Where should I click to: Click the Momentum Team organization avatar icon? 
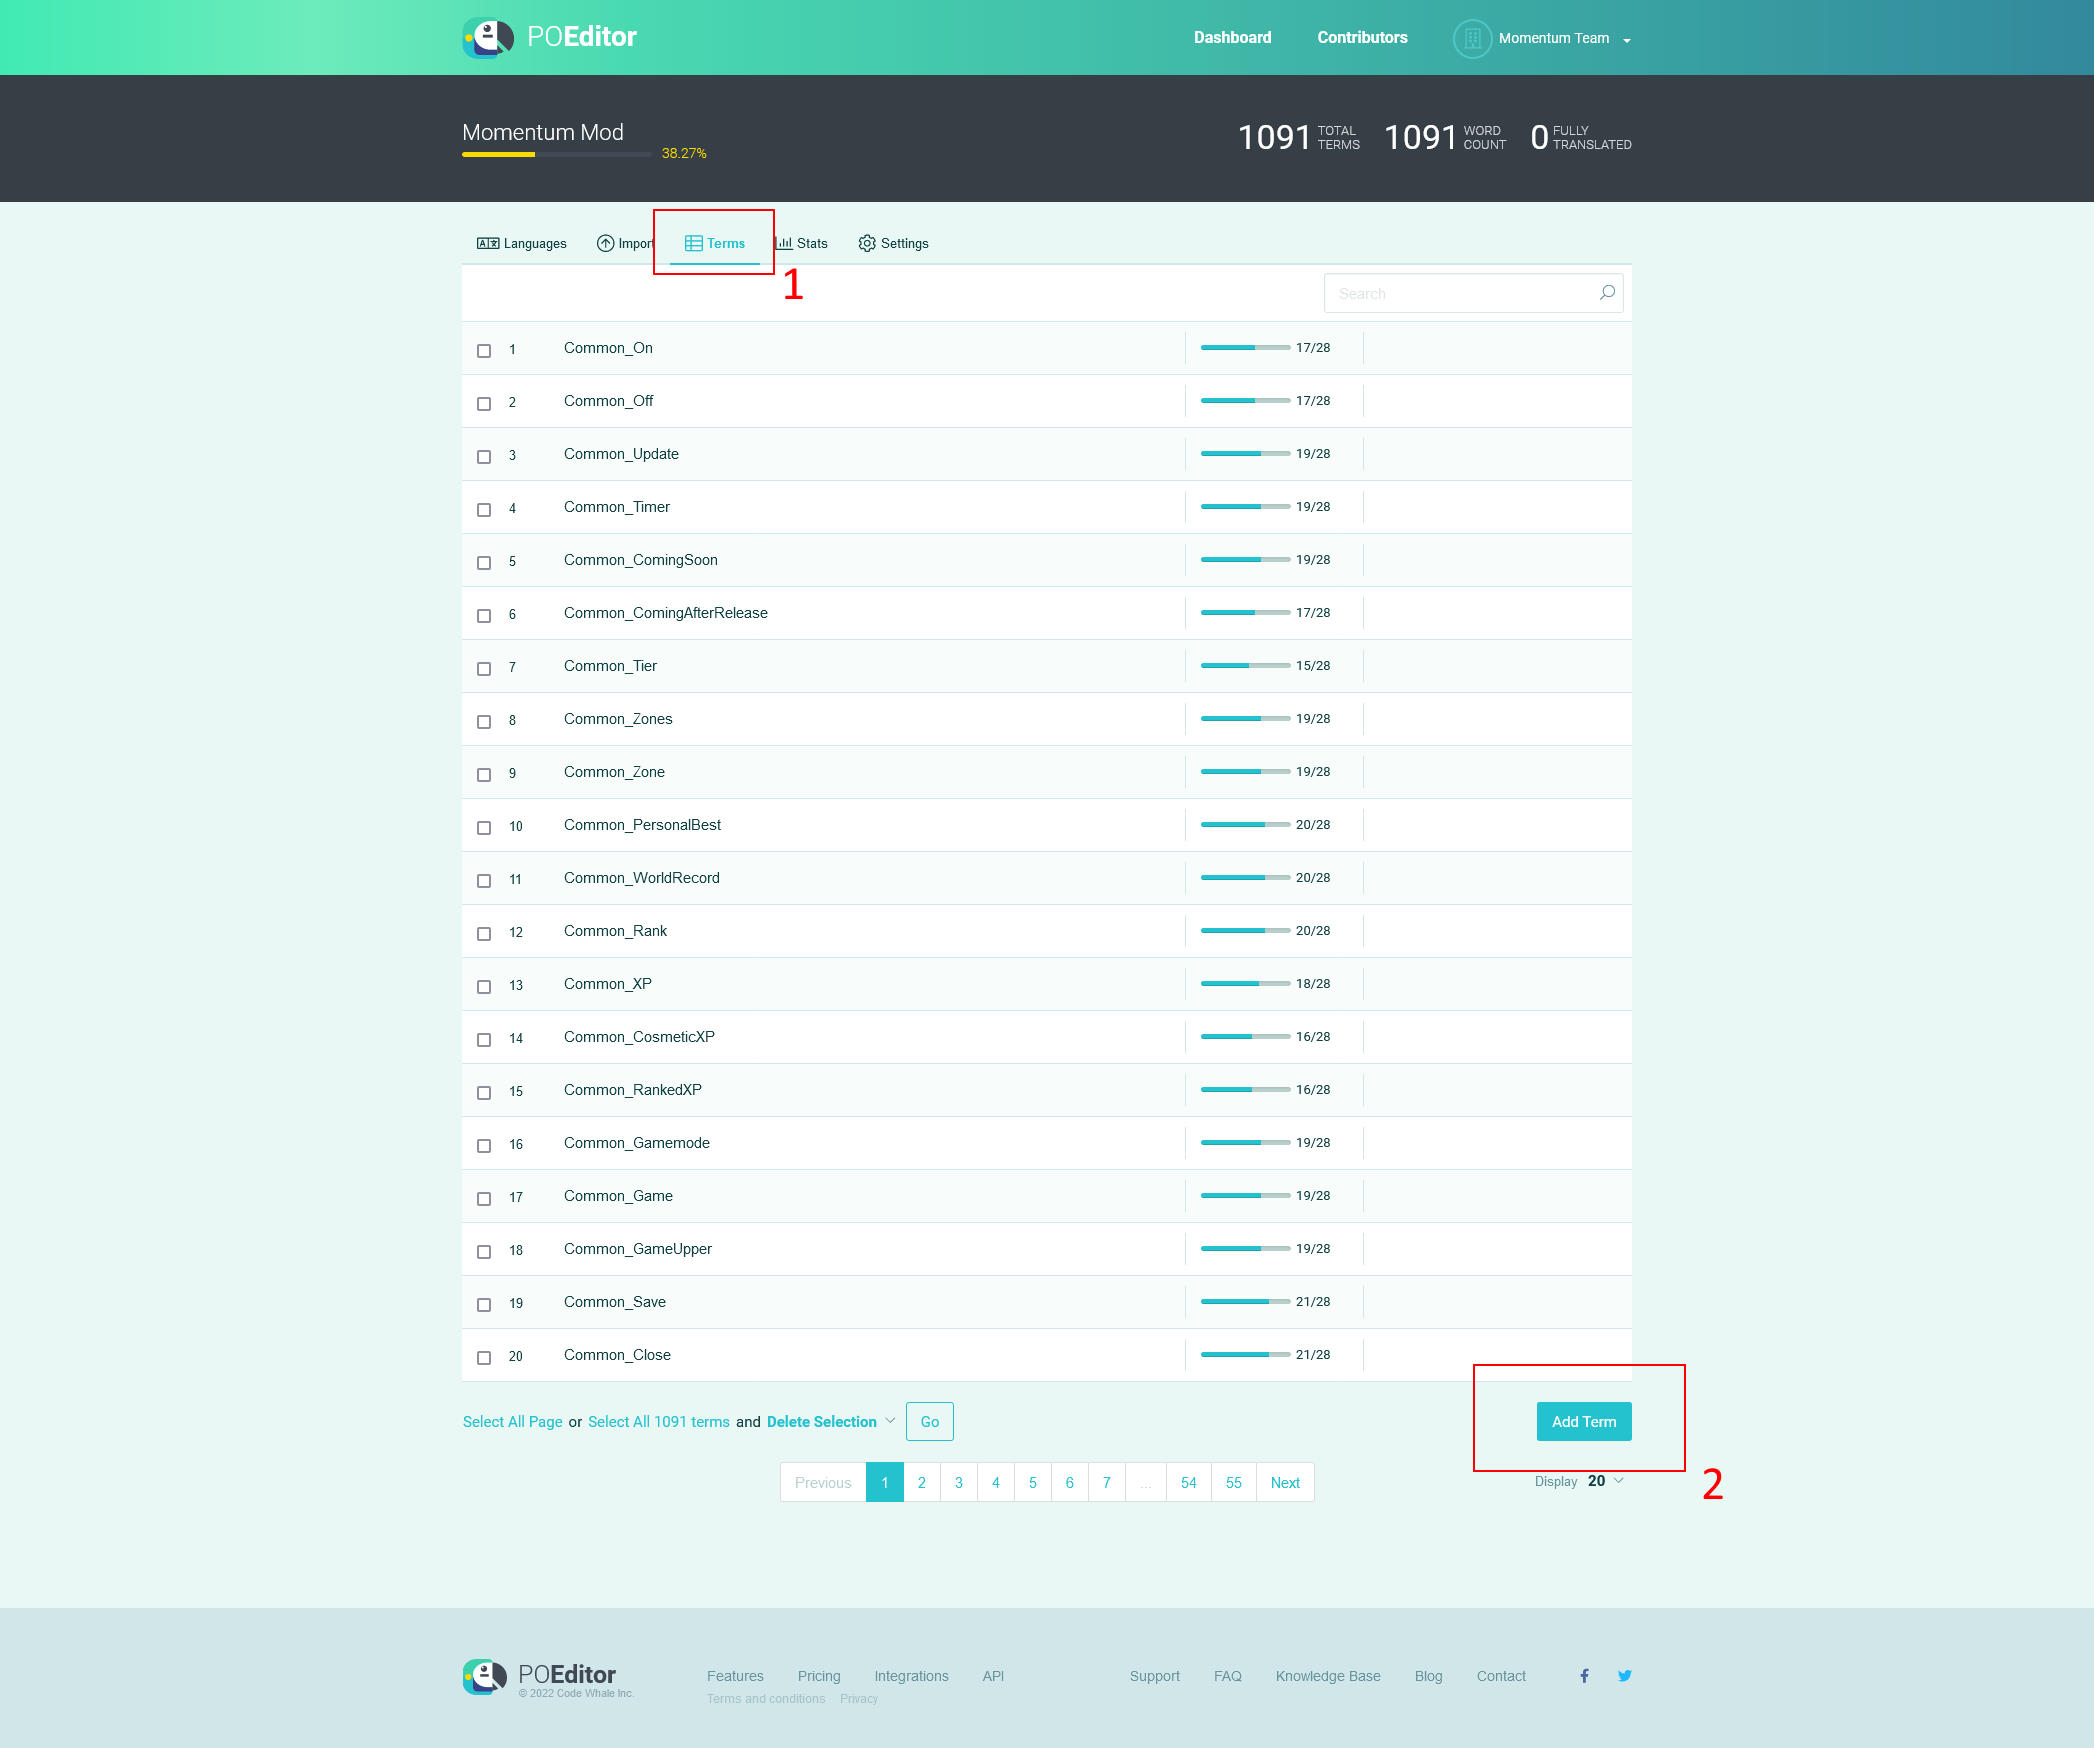click(1471, 39)
